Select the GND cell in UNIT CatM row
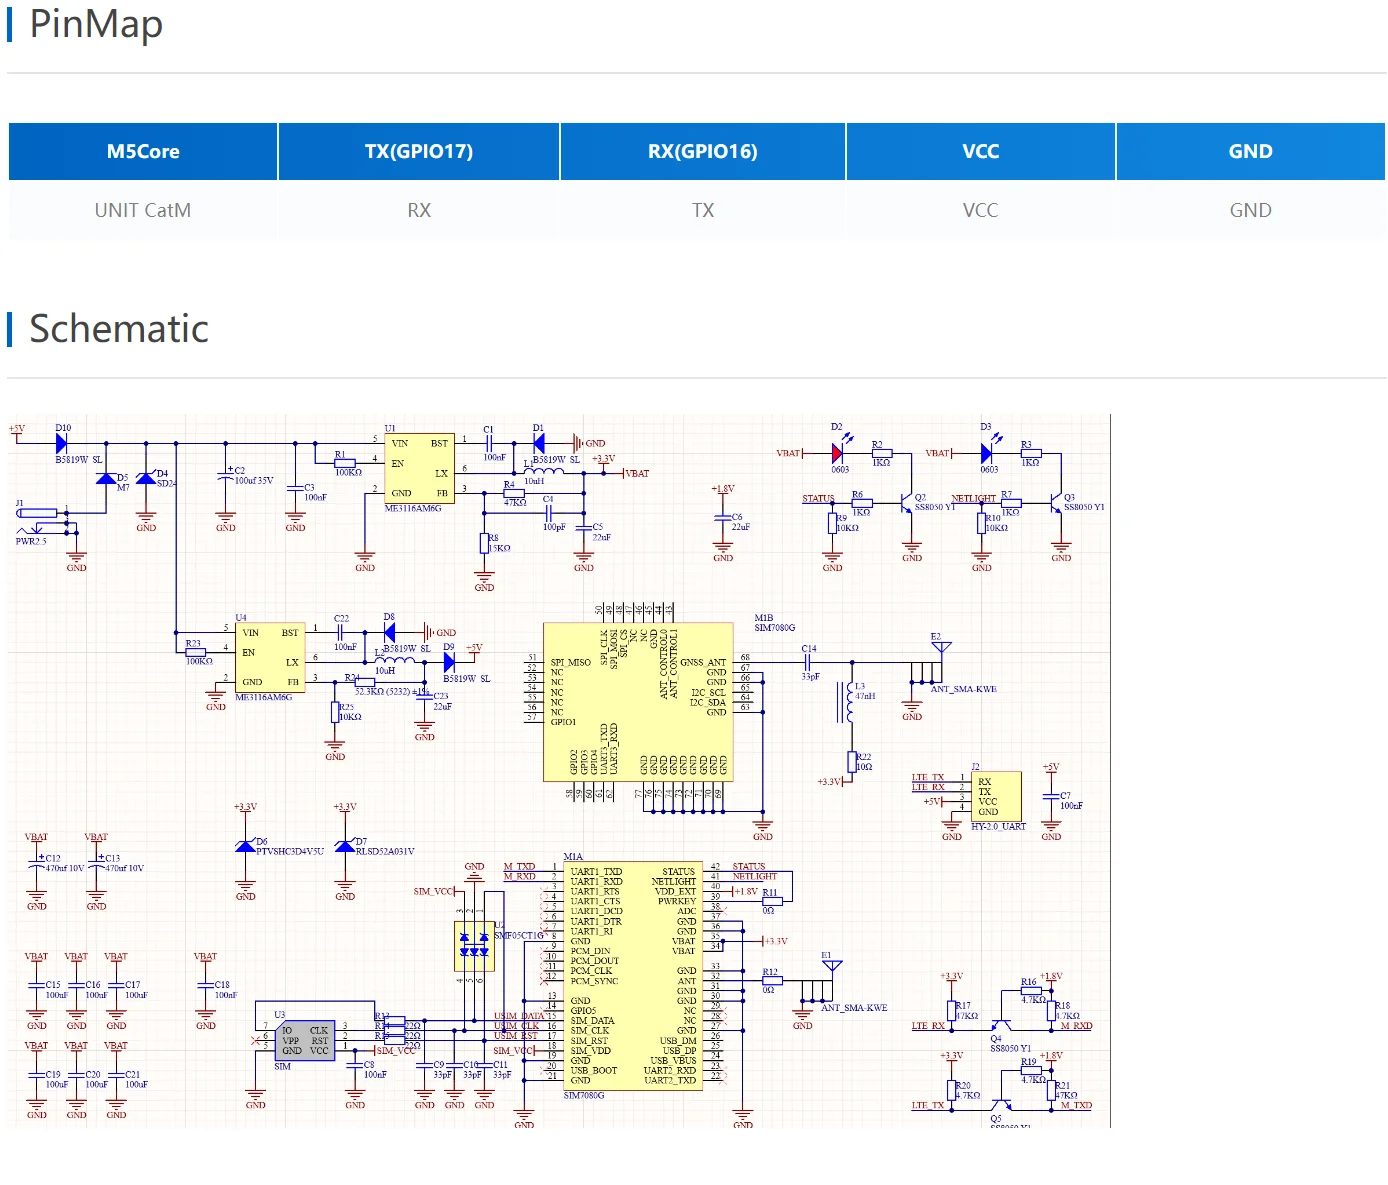The image size is (1388, 1185). coord(1251,210)
